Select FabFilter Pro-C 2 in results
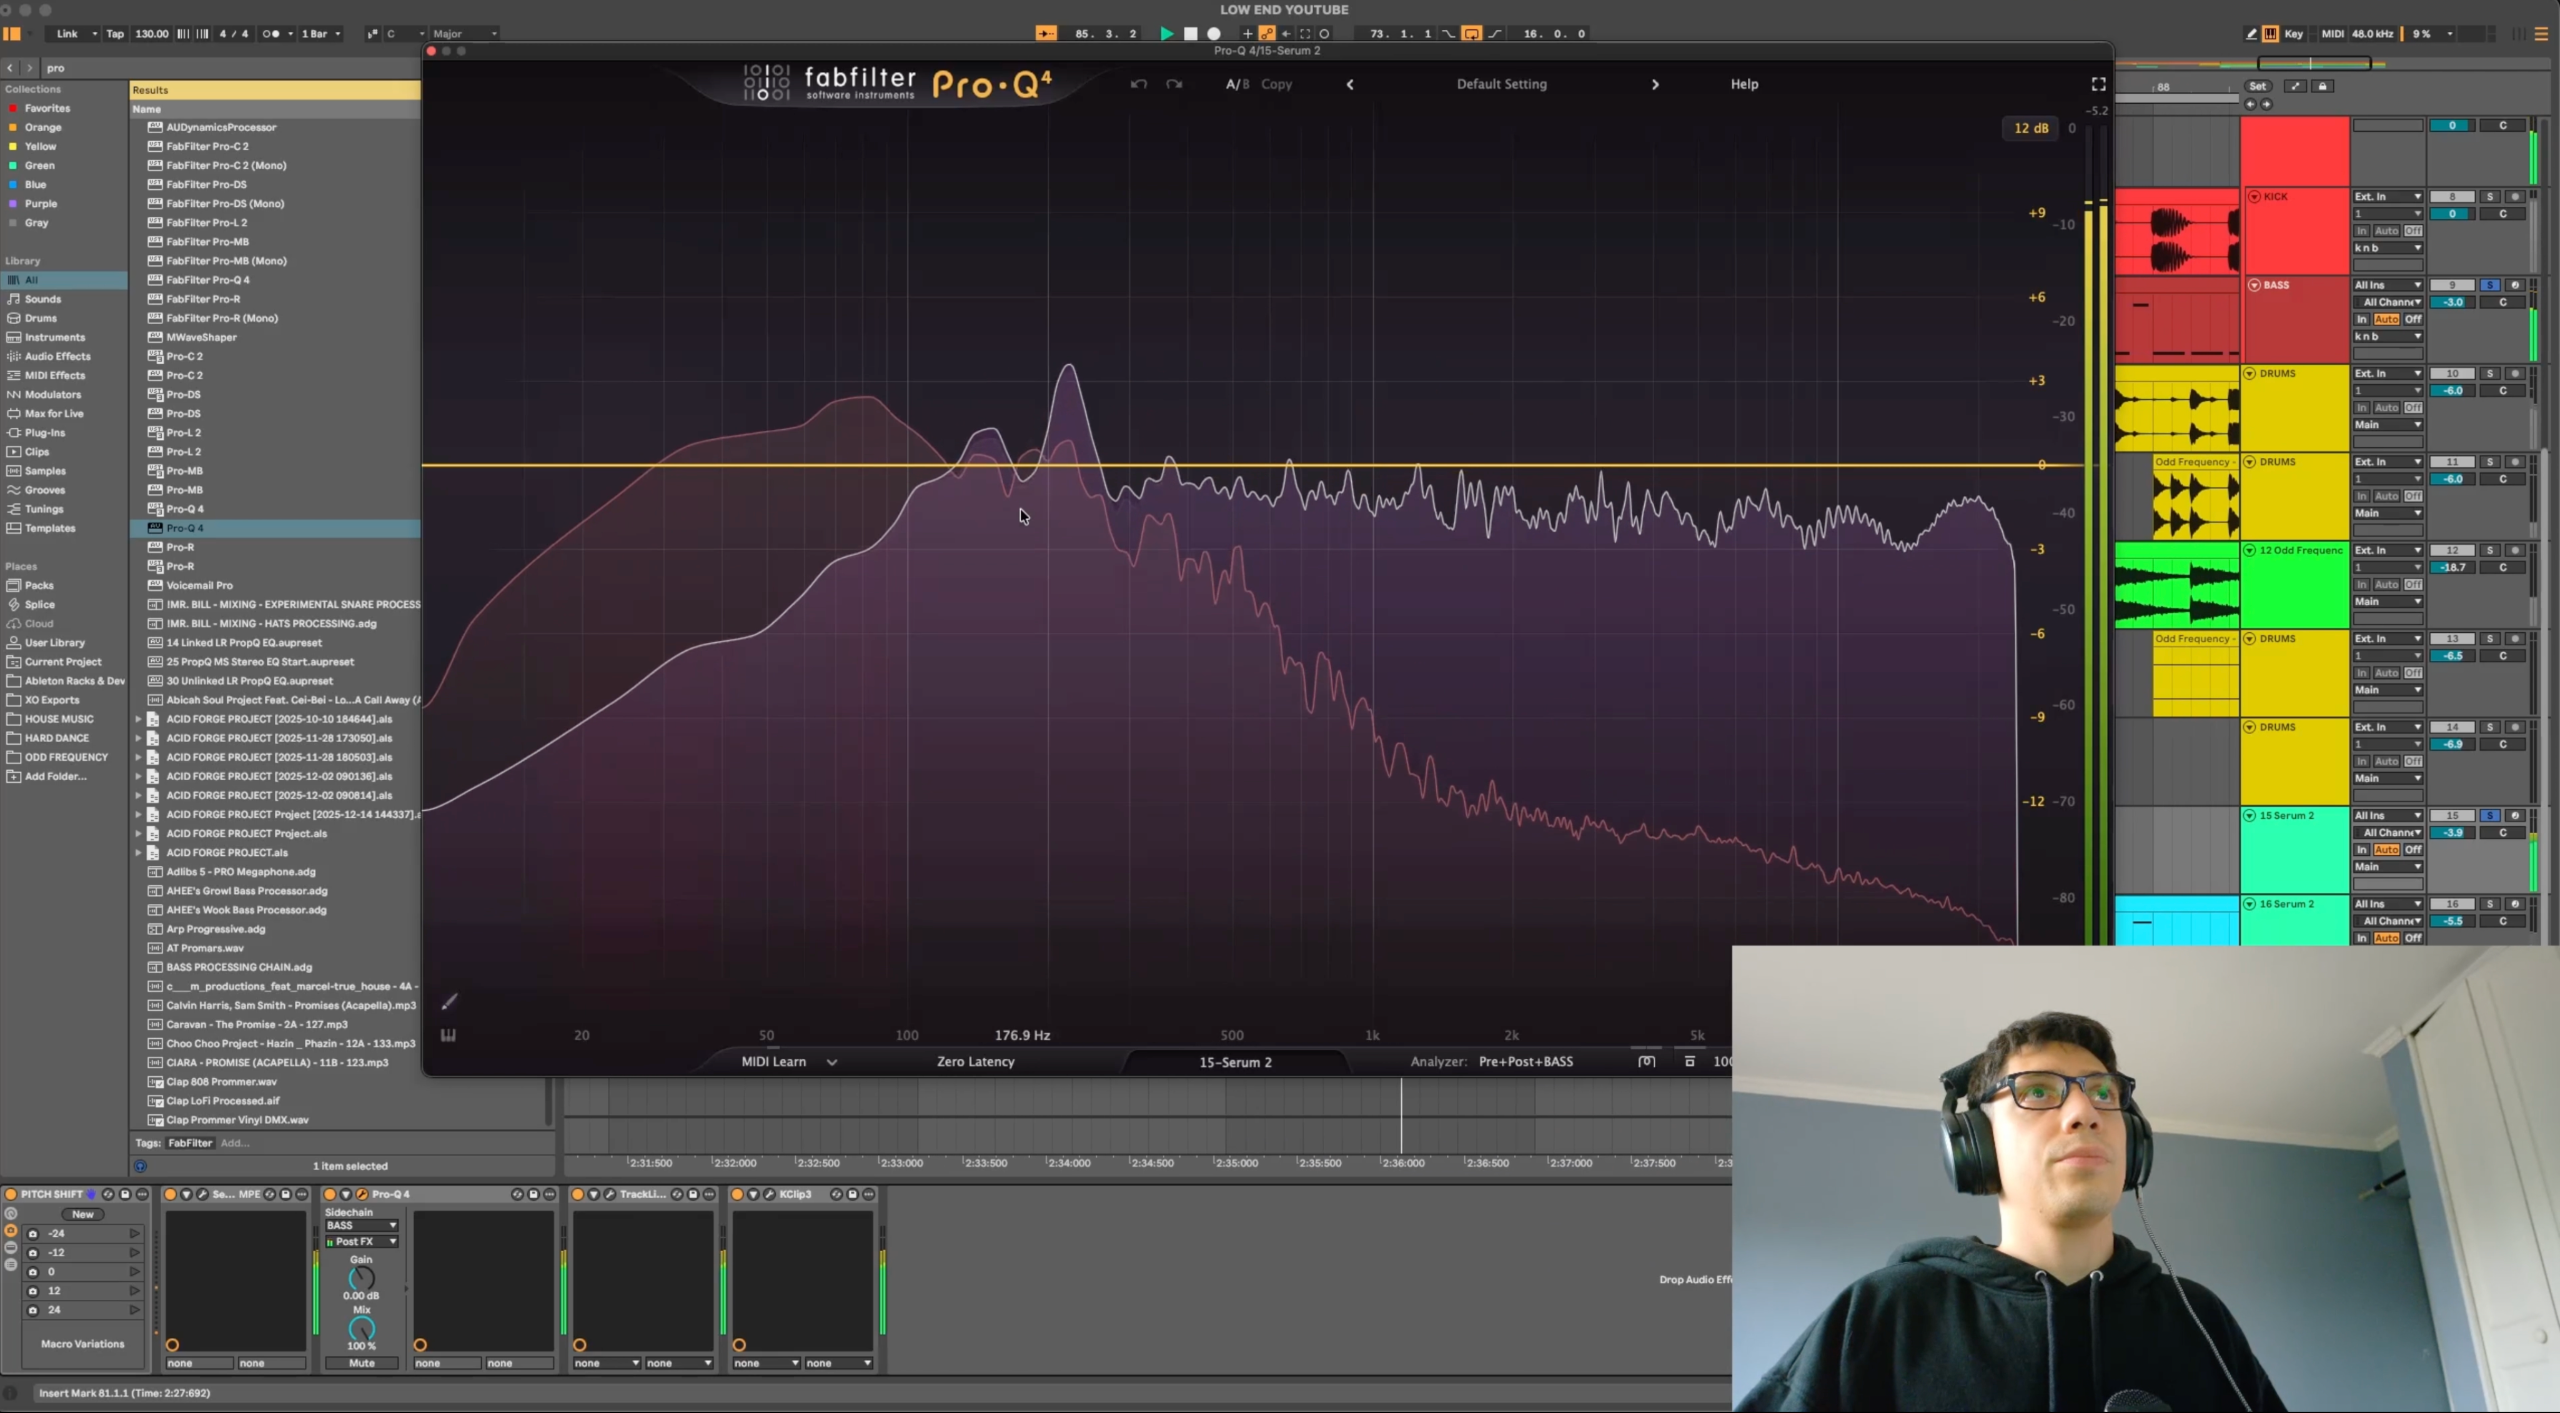Image resolution: width=2560 pixels, height=1413 pixels. [x=276, y=146]
